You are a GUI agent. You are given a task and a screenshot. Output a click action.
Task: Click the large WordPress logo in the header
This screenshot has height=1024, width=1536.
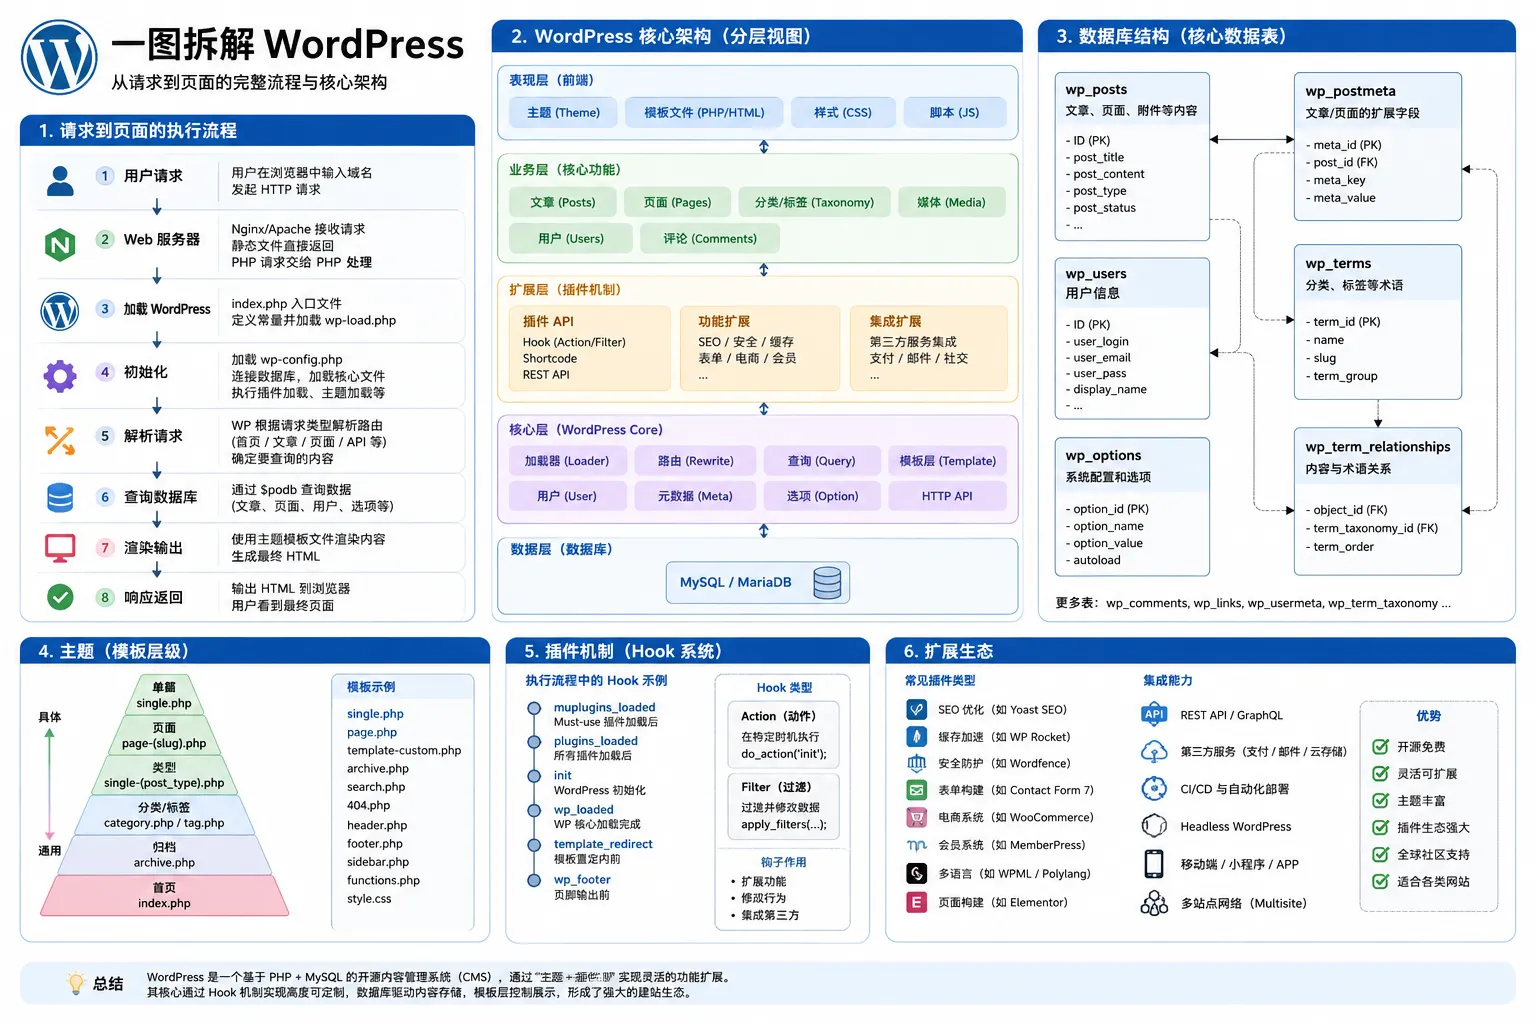(x=59, y=58)
